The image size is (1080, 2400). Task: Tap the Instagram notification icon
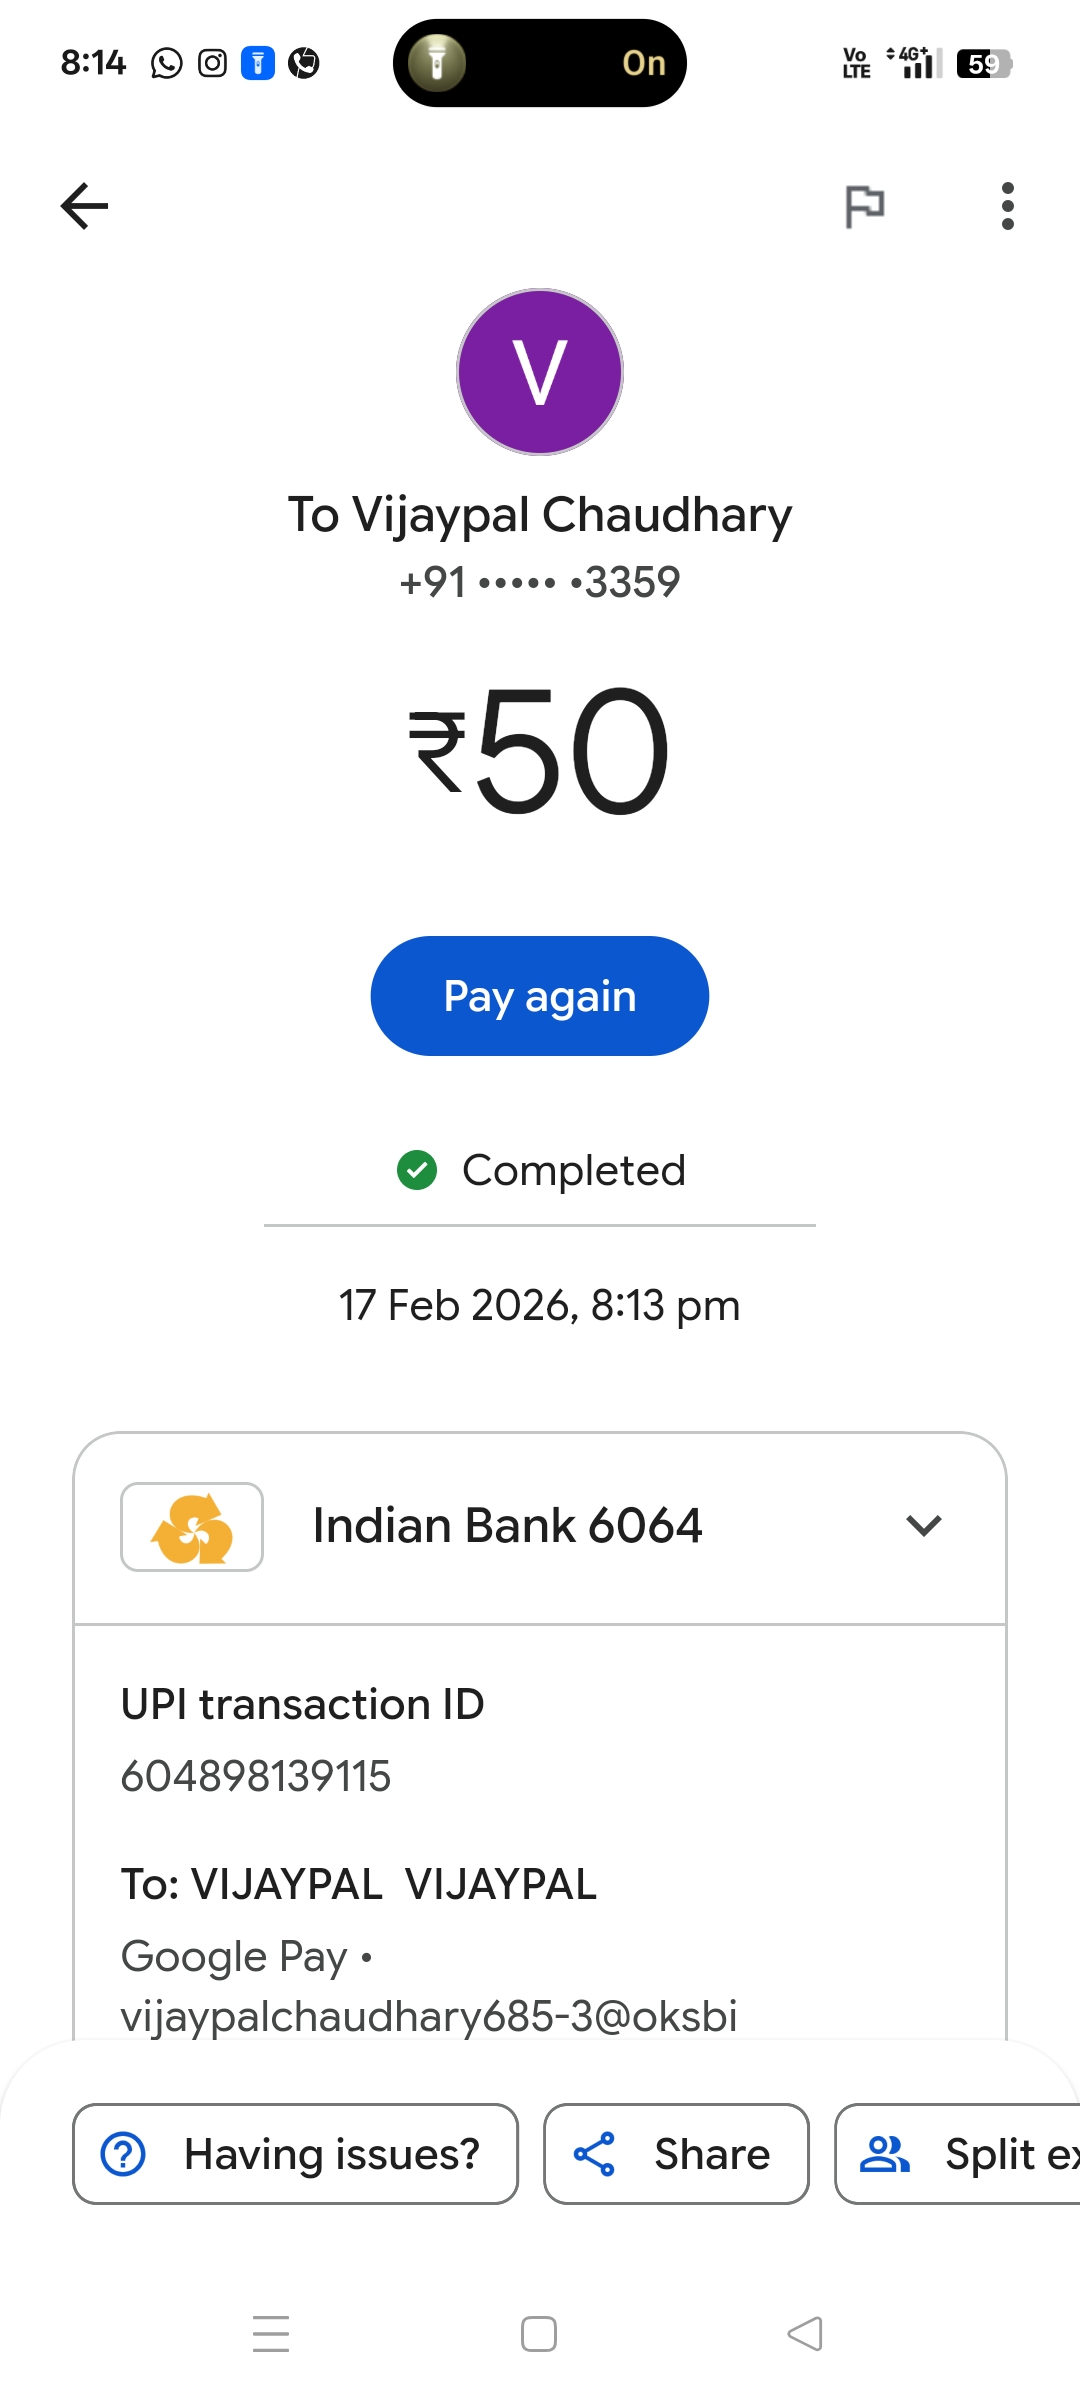[x=212, y=64]
